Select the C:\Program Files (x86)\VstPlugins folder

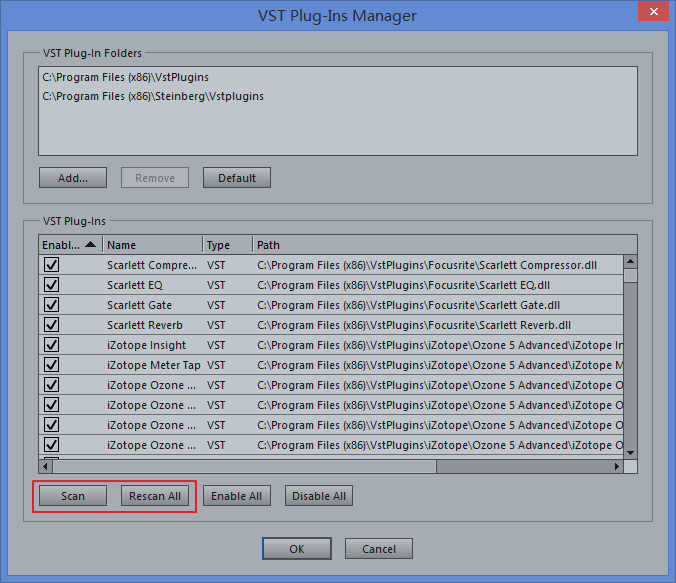coord(125,77)
